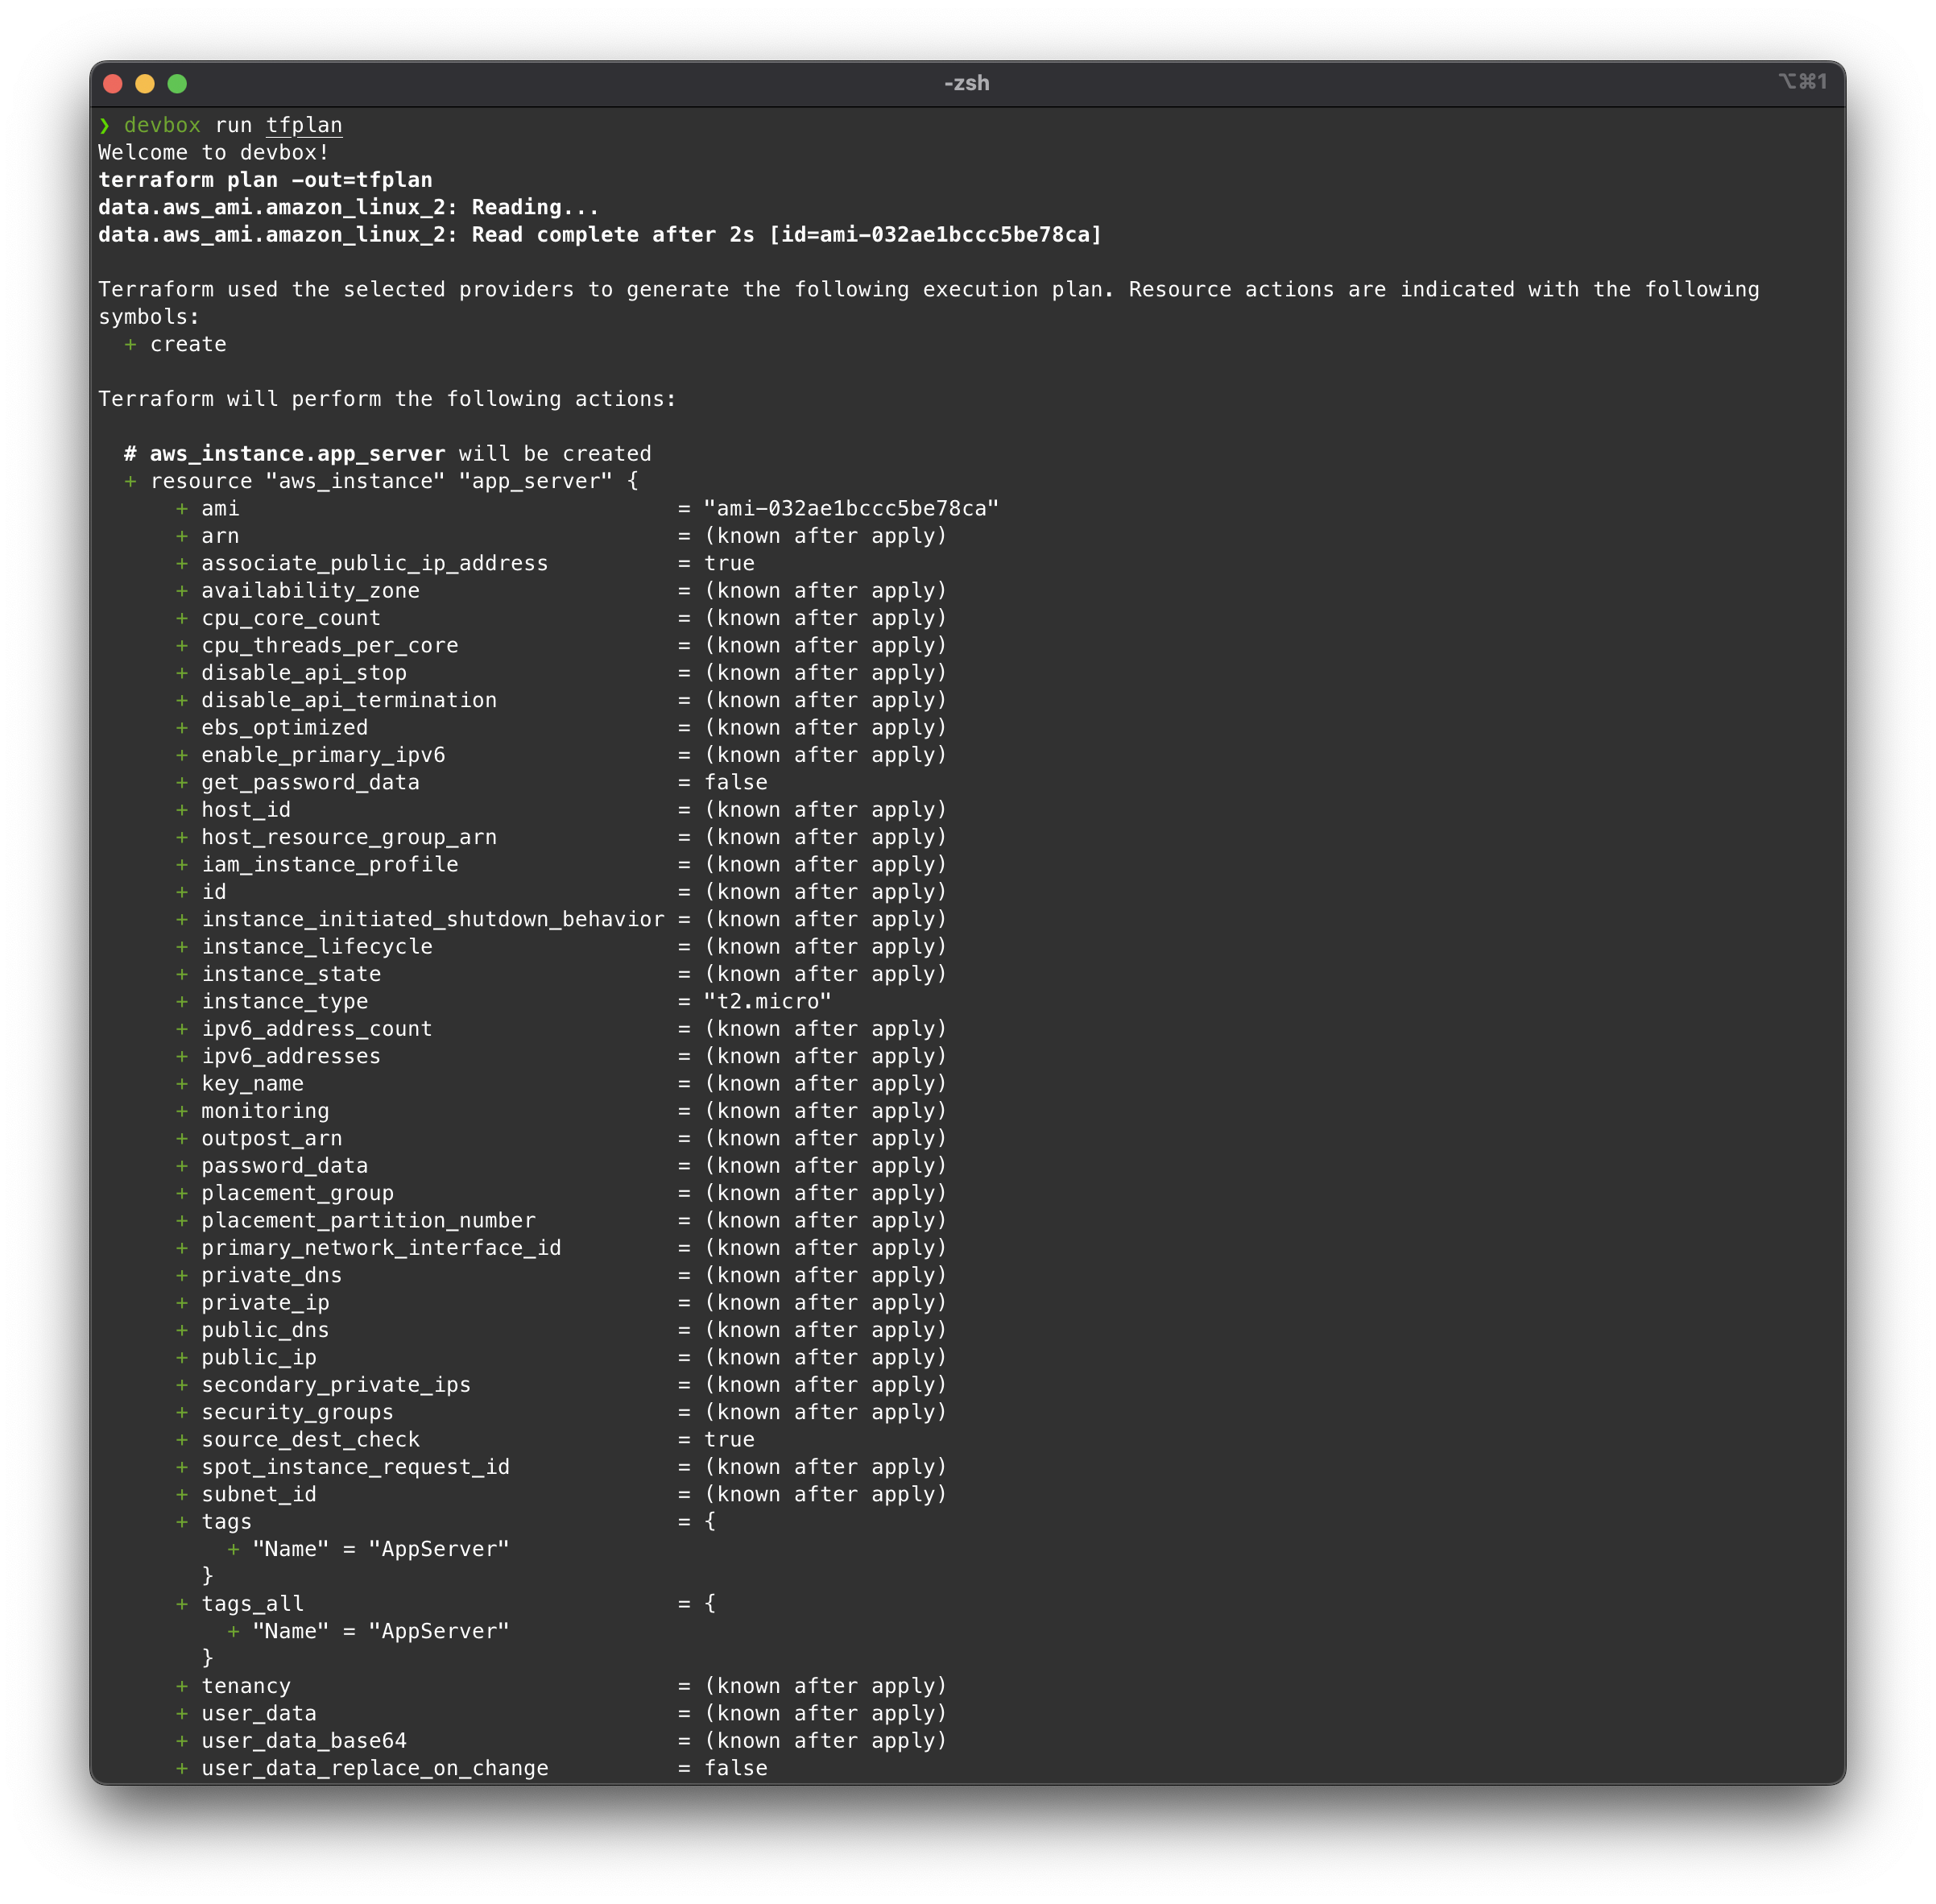
Task: Click 'associate_public_ip_address' attribute
Action: (375, 563)
